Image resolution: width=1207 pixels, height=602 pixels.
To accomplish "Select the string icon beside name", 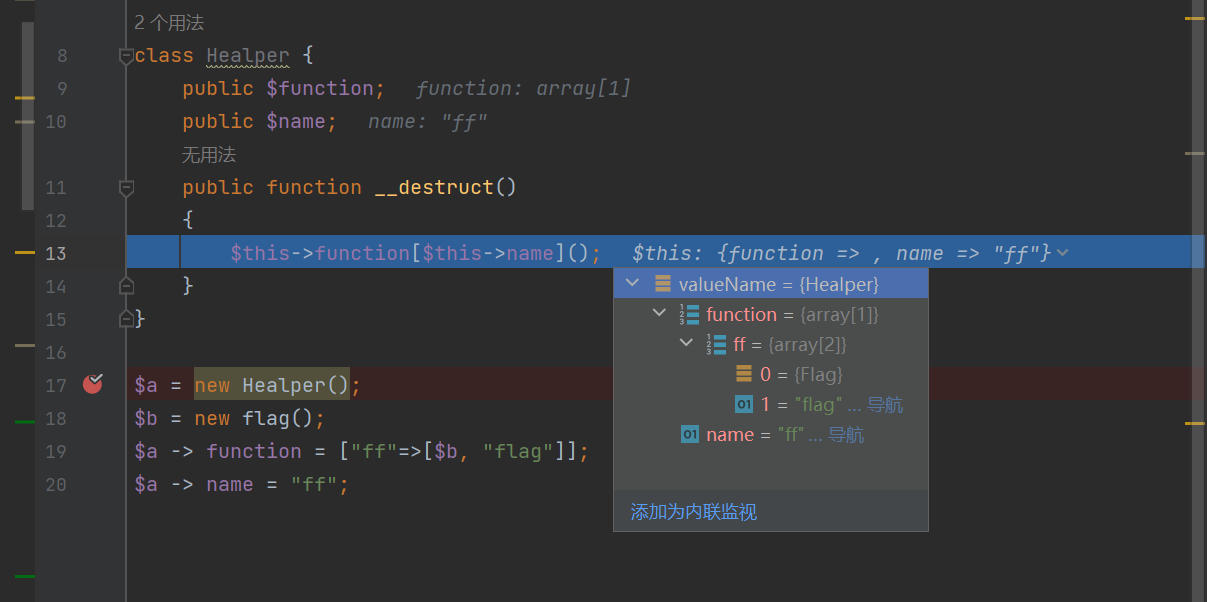I will click(x=690, y=434).
